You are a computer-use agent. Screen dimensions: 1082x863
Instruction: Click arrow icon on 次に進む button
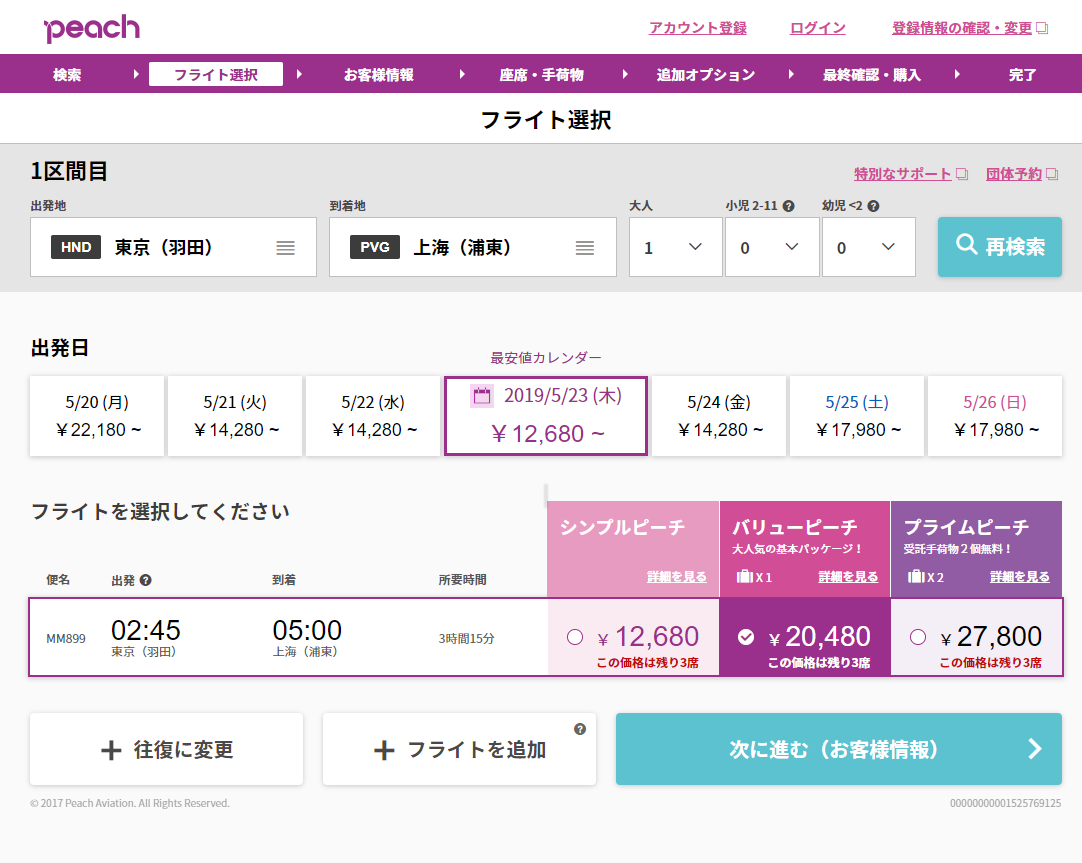(x=1034, y=748)
